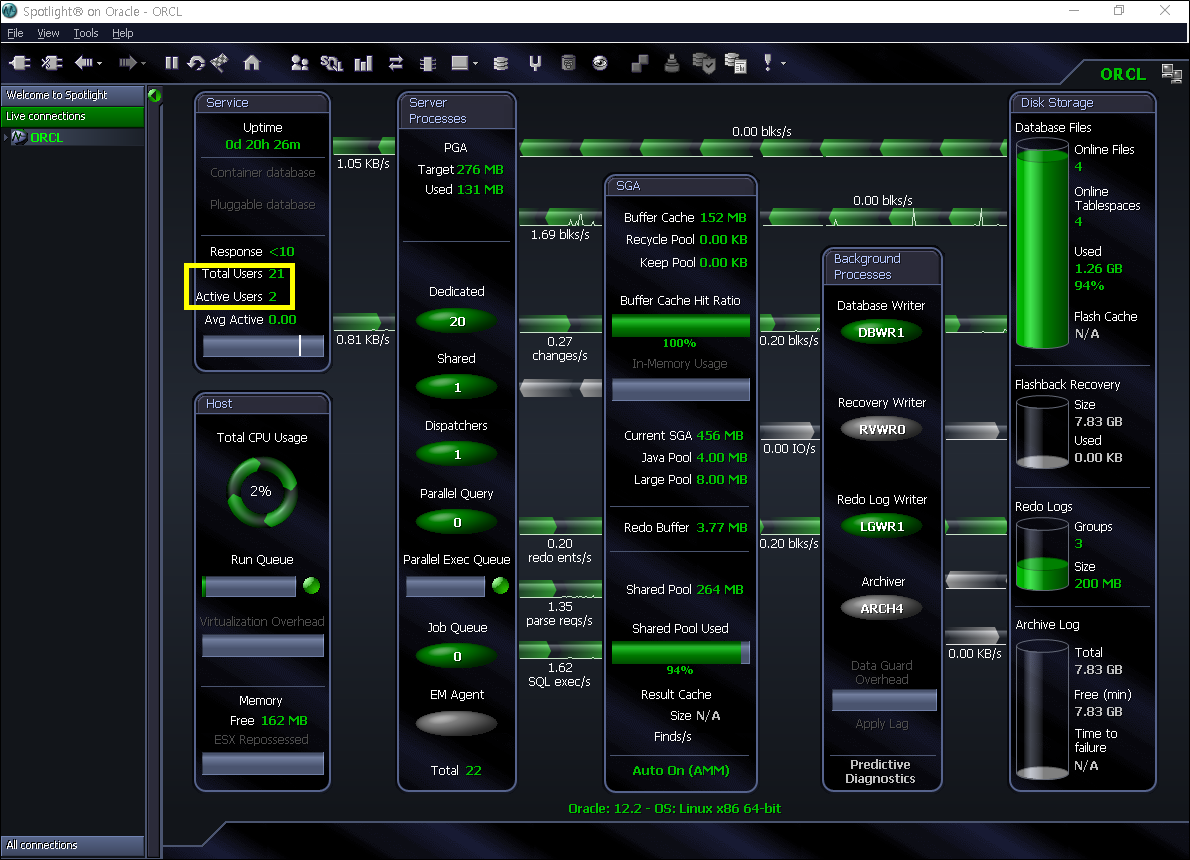Image resolution: width=1190 pixels, height=860 pixels.
Task: Click the Job Queue button showing 0
Action: 457,657
